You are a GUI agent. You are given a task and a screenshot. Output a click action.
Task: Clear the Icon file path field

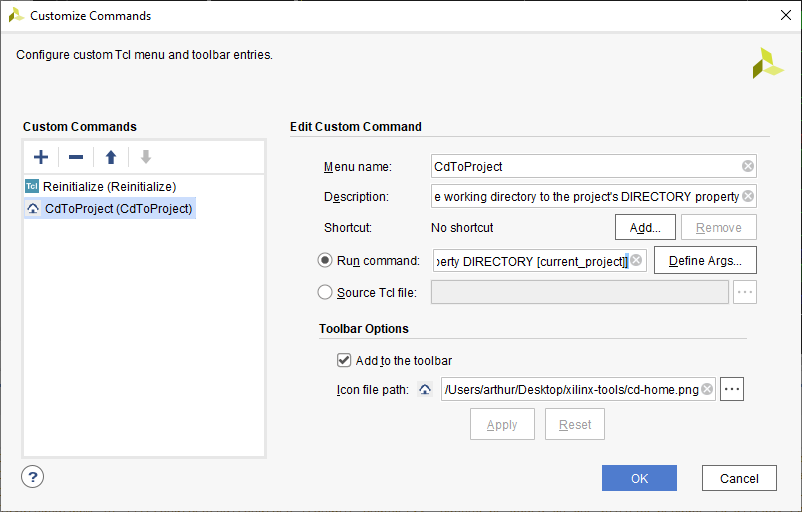click(x=707, y=390)
